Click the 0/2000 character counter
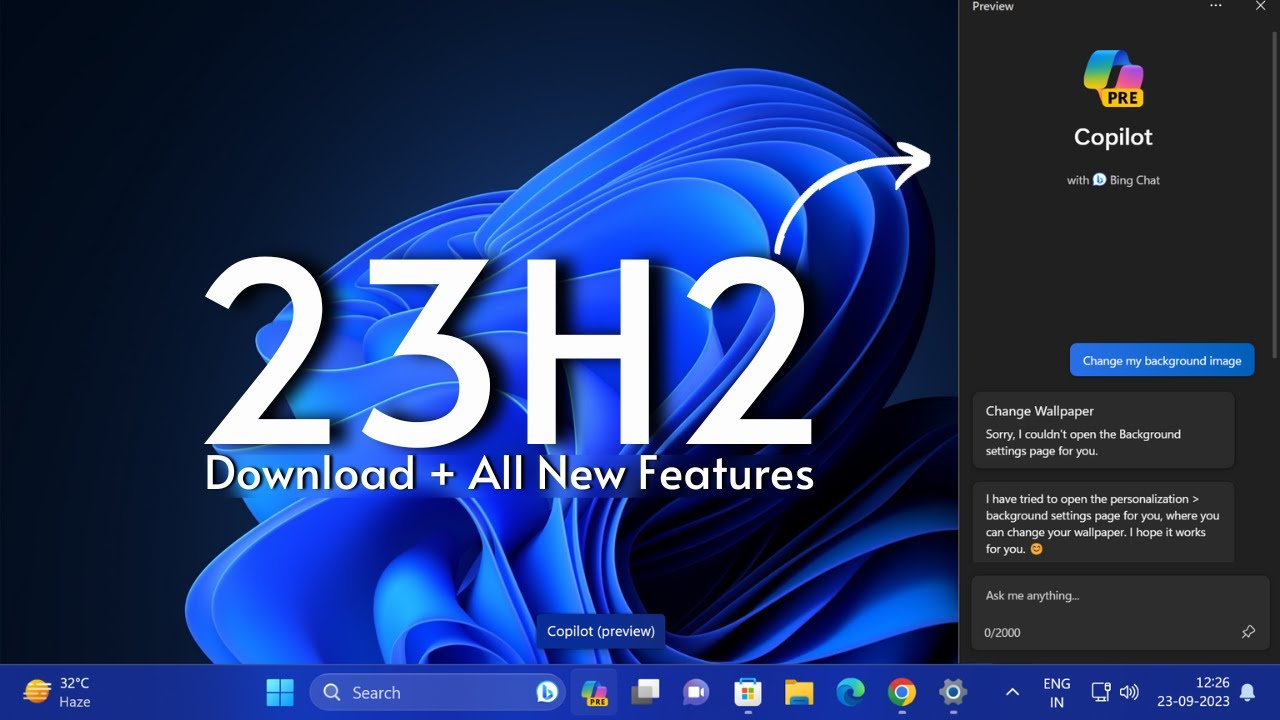 pyautogui.click(x=1003, y=633)
